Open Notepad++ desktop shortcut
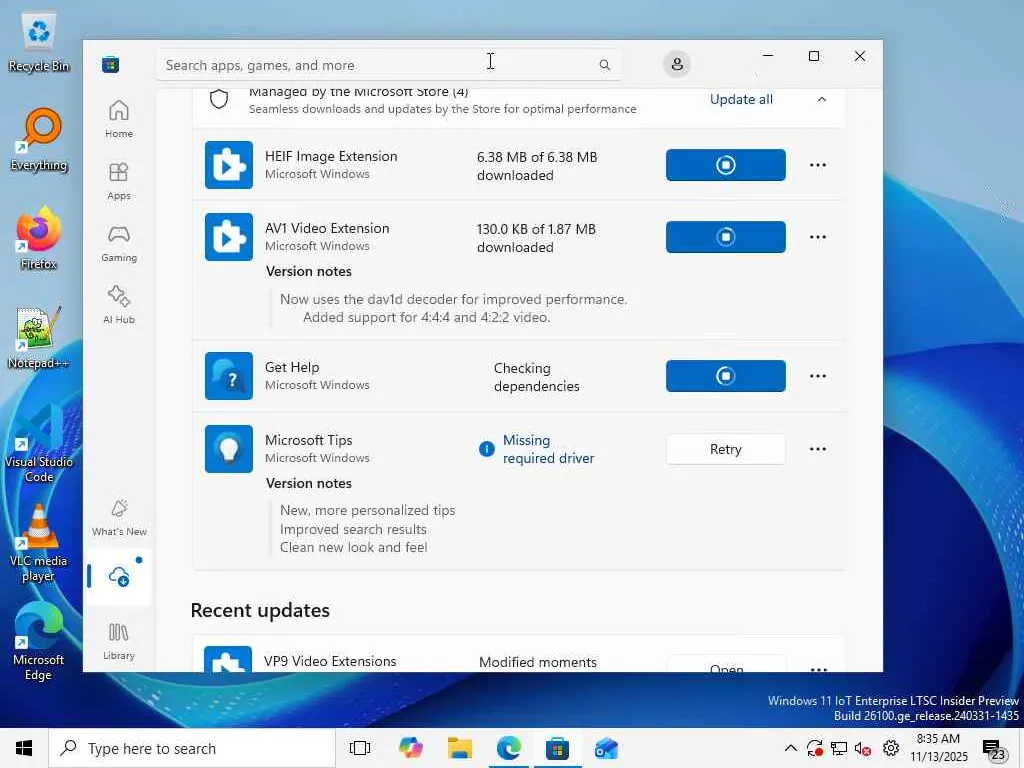The width and height of the screenshot is (1024, 768). [x=39, y=337]
